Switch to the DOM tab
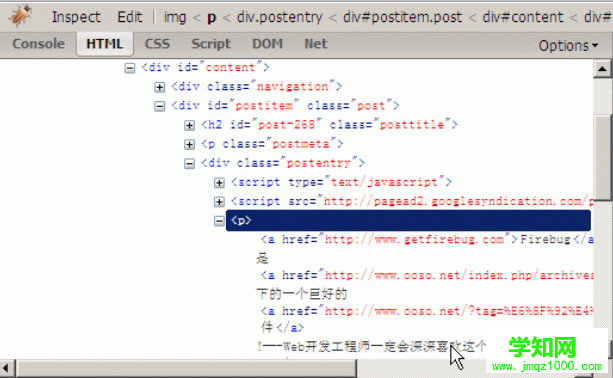 267,43
